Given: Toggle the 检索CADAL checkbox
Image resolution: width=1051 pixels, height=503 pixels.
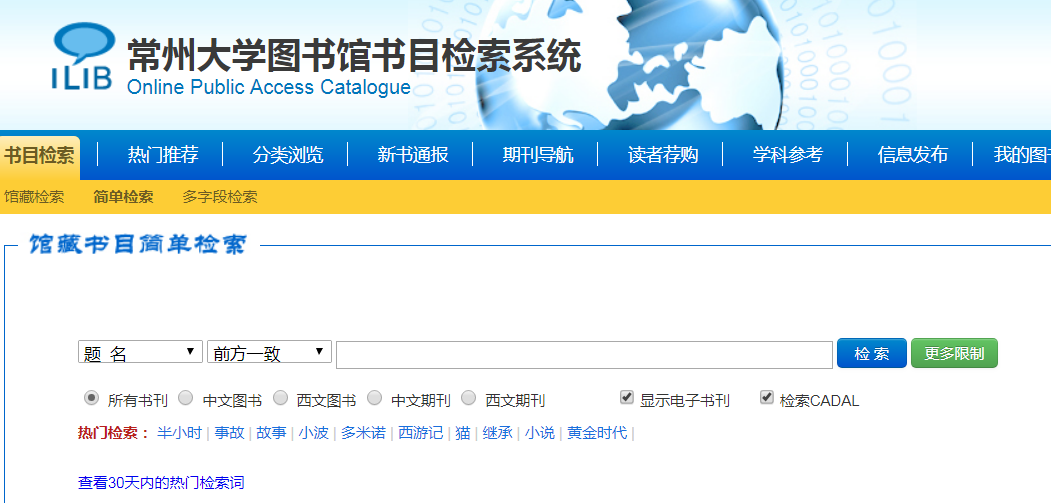Looking at the screenshot, I should click(x=767, y=398).
